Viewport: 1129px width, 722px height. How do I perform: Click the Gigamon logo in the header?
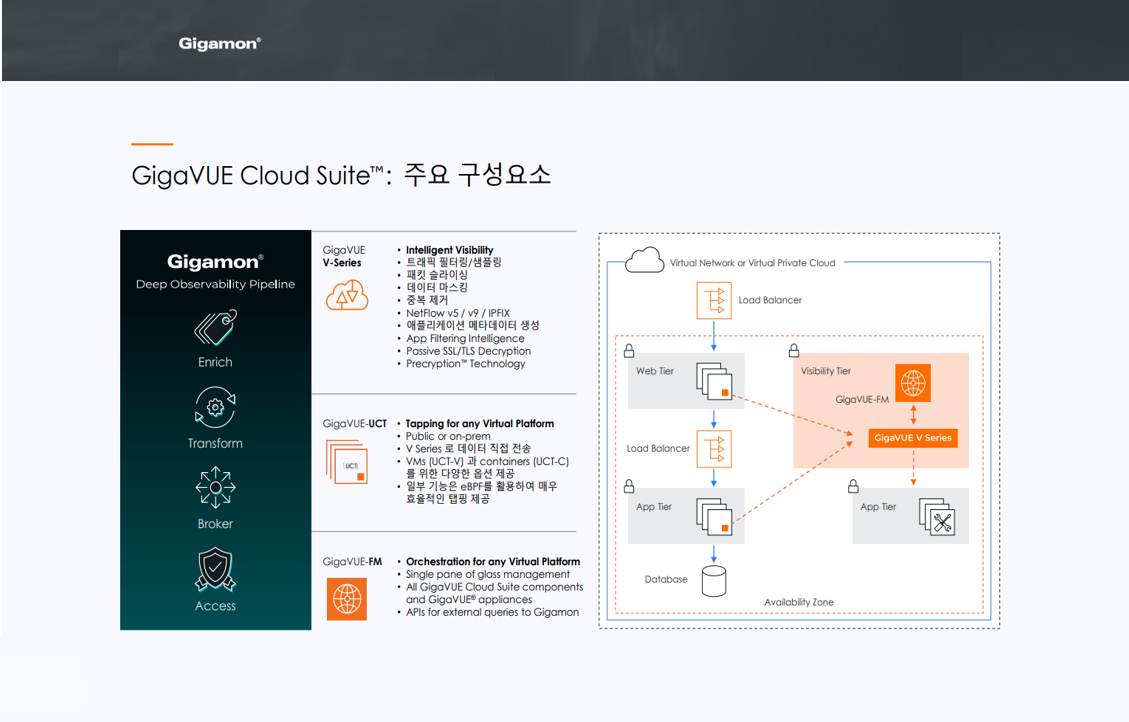coord(220,44)
